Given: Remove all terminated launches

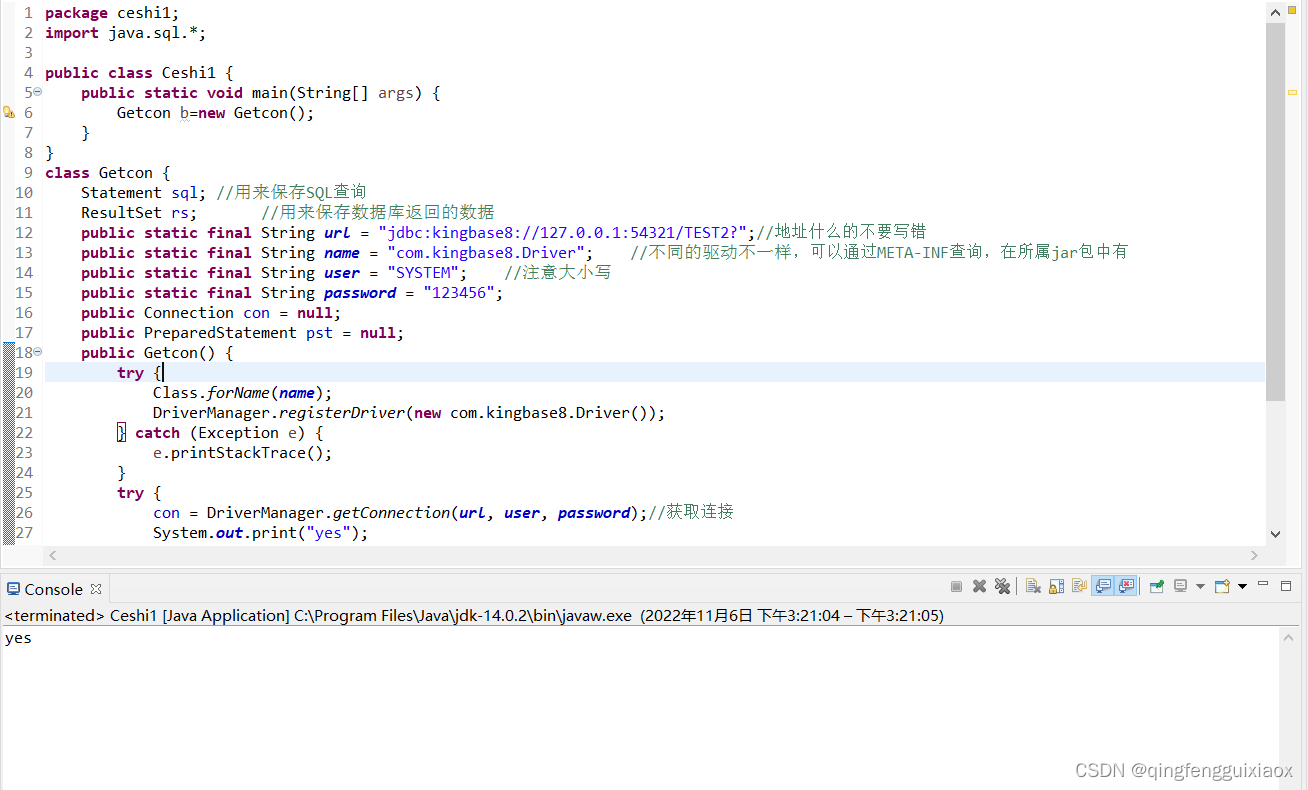Looking at the screenshot, I should [x=1003, y=586].
